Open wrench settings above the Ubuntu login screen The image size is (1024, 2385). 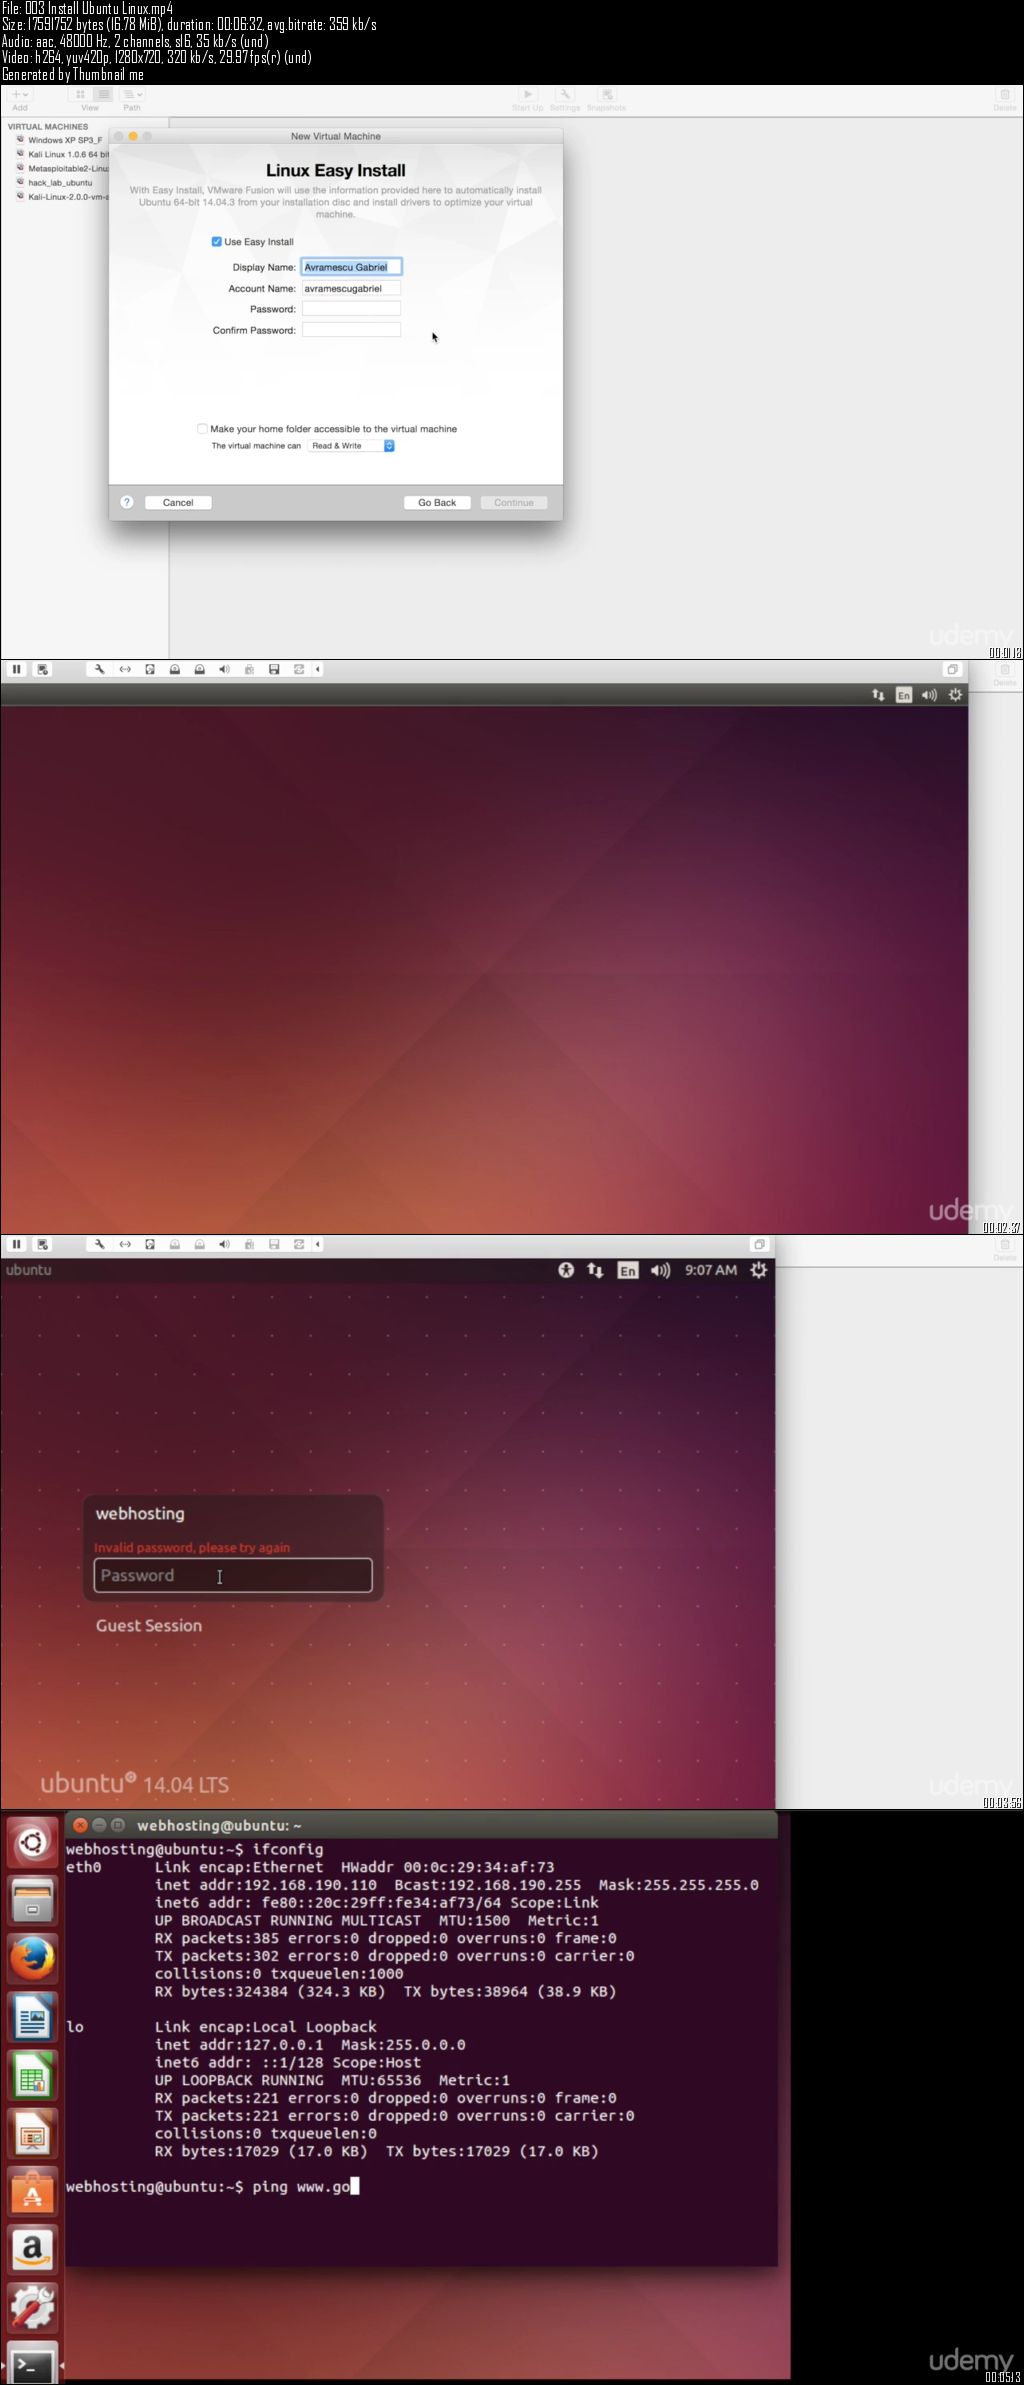click(x=100, y=1245)
